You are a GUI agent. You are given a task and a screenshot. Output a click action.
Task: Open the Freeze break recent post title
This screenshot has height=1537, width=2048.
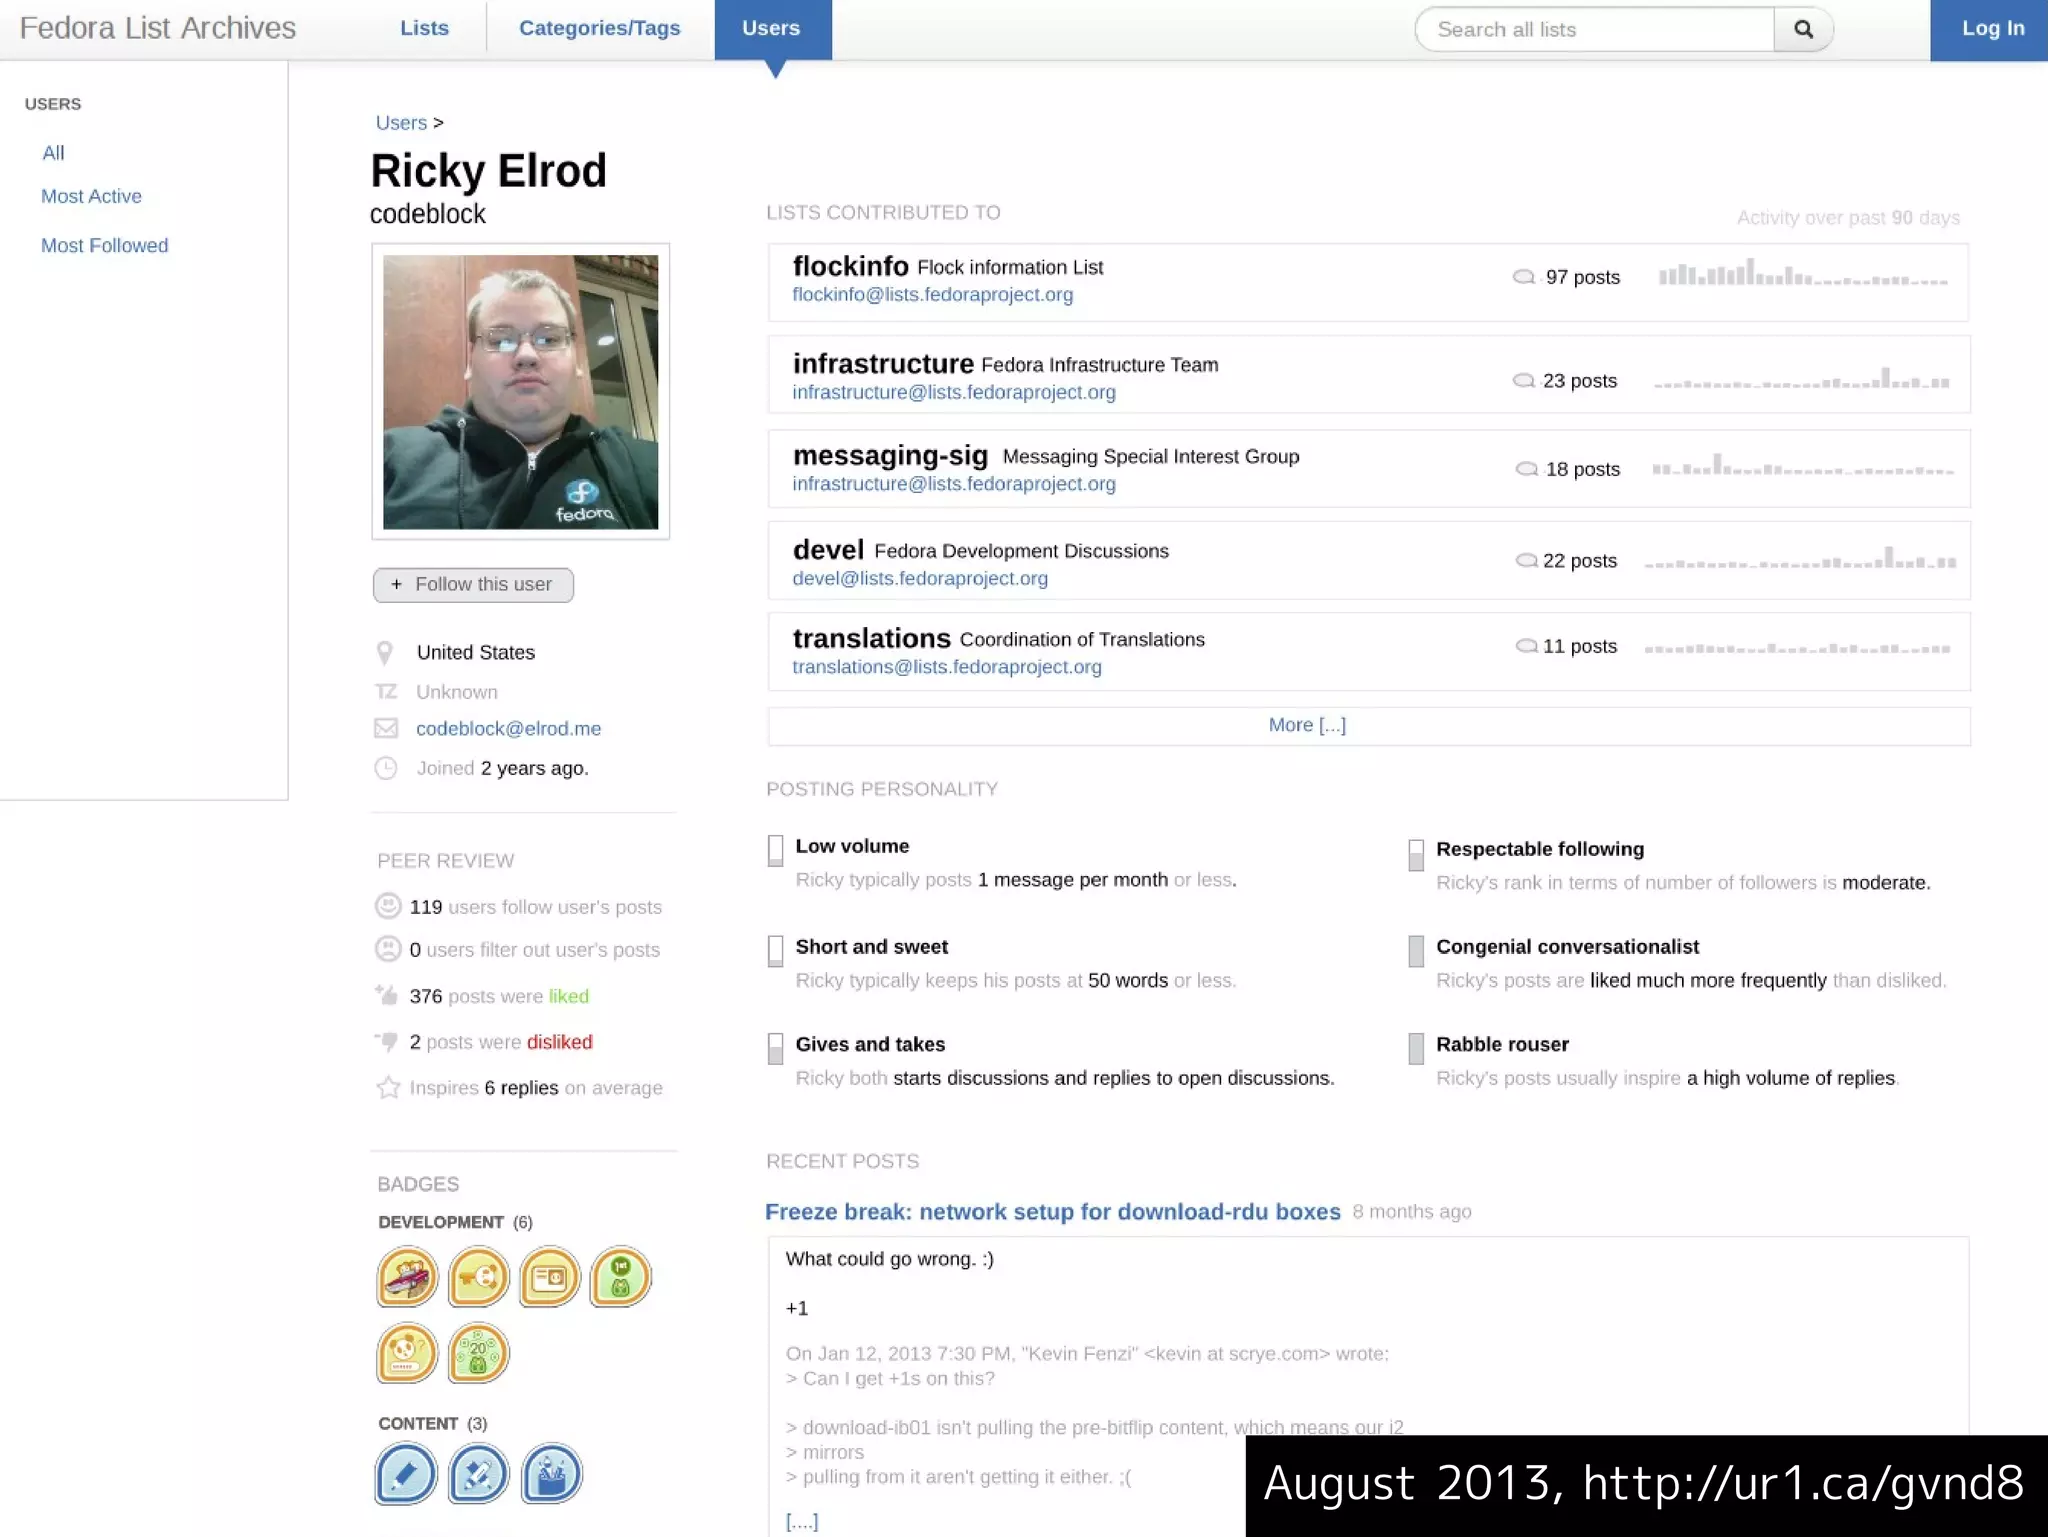point(1052,1212)
